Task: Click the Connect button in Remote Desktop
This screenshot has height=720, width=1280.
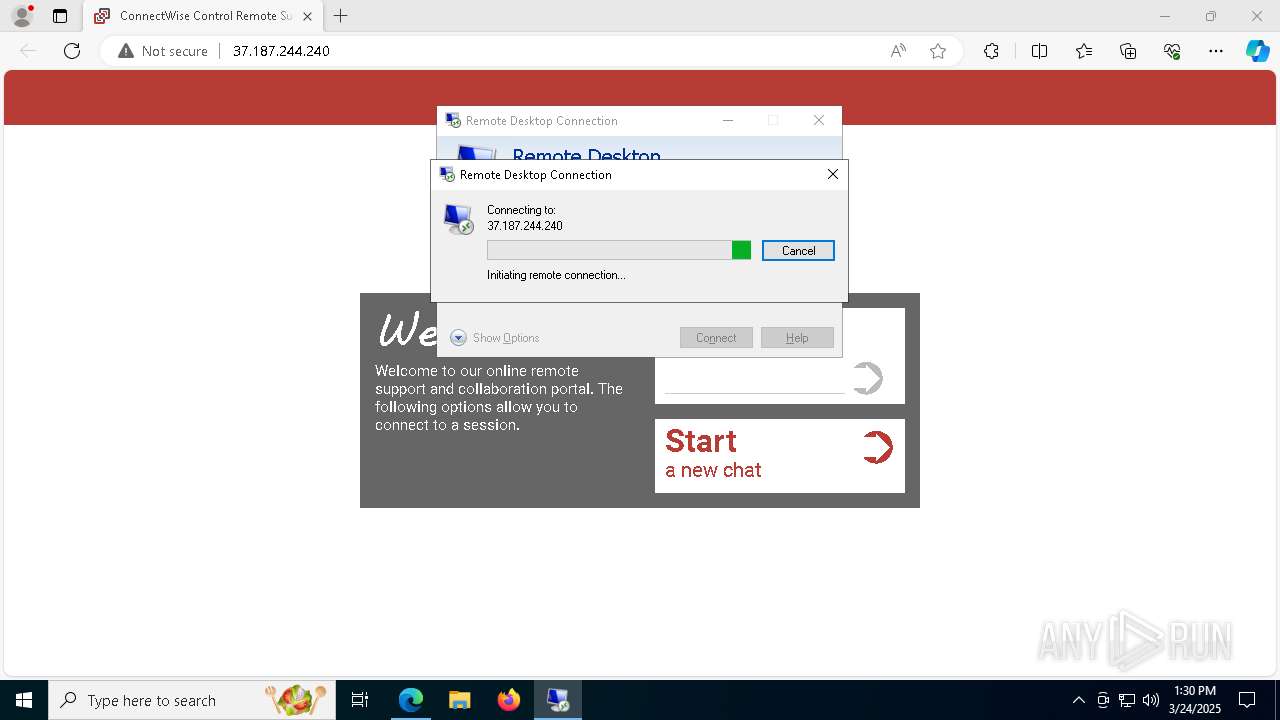Action: coord(716,338)
